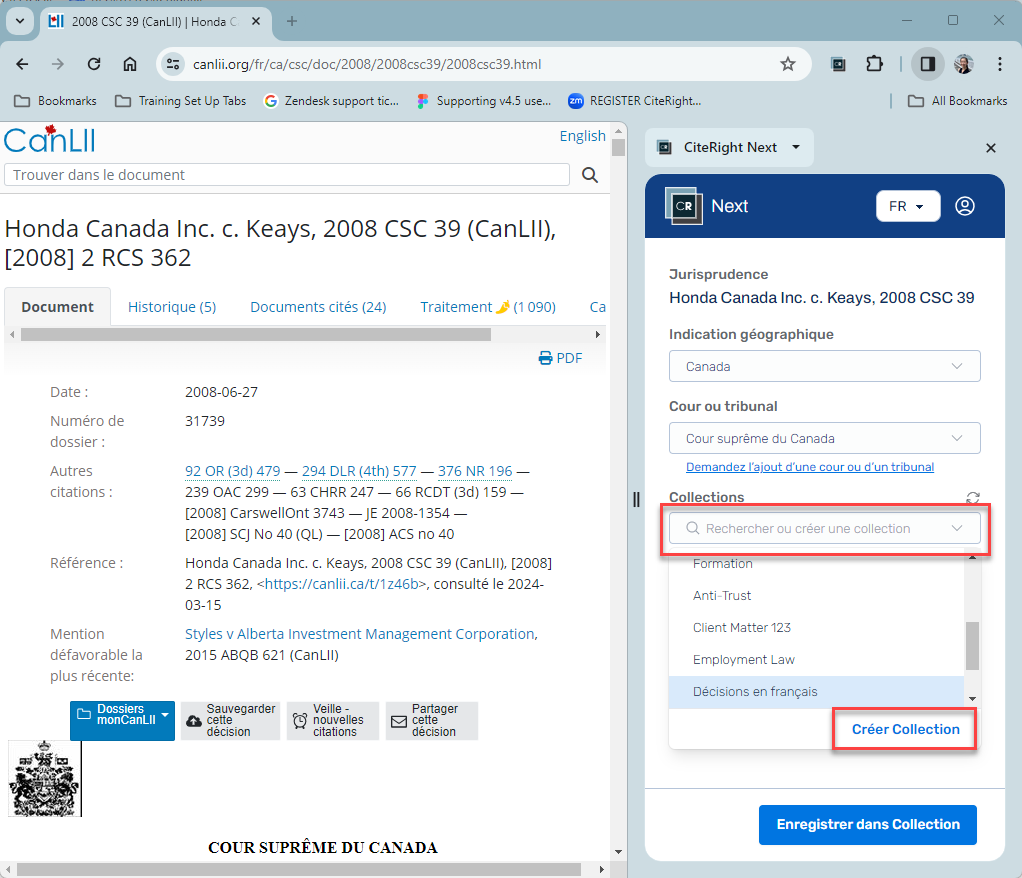Viewport: 1022px width, 878px height.
Task: Open citation 376 NR 196
Action: (475, 471)
